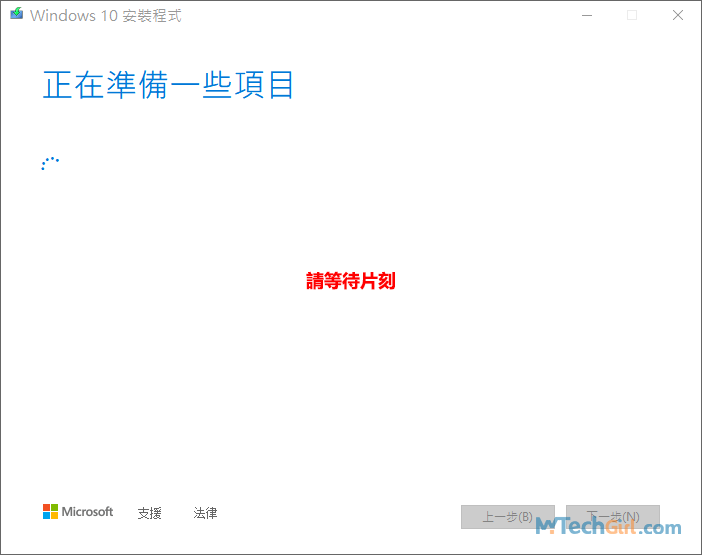Click the red 請等待片刻 text
The width and height of the screenshot is (702, 555).
(350, 282)
